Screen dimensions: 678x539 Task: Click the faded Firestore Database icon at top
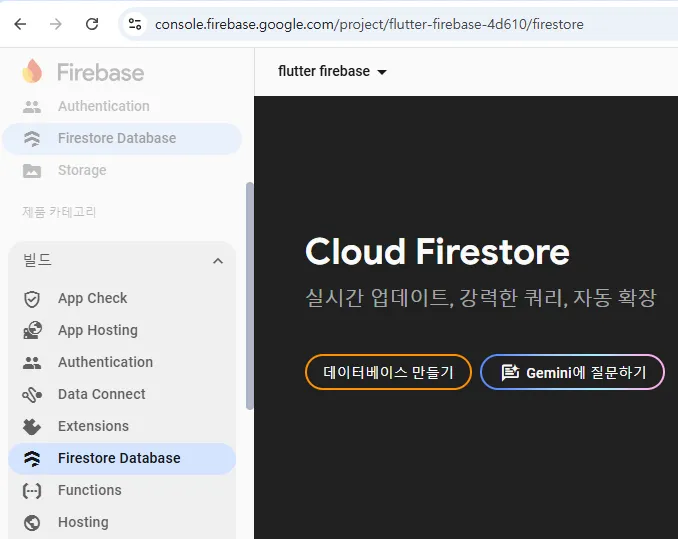pos(32,139)
